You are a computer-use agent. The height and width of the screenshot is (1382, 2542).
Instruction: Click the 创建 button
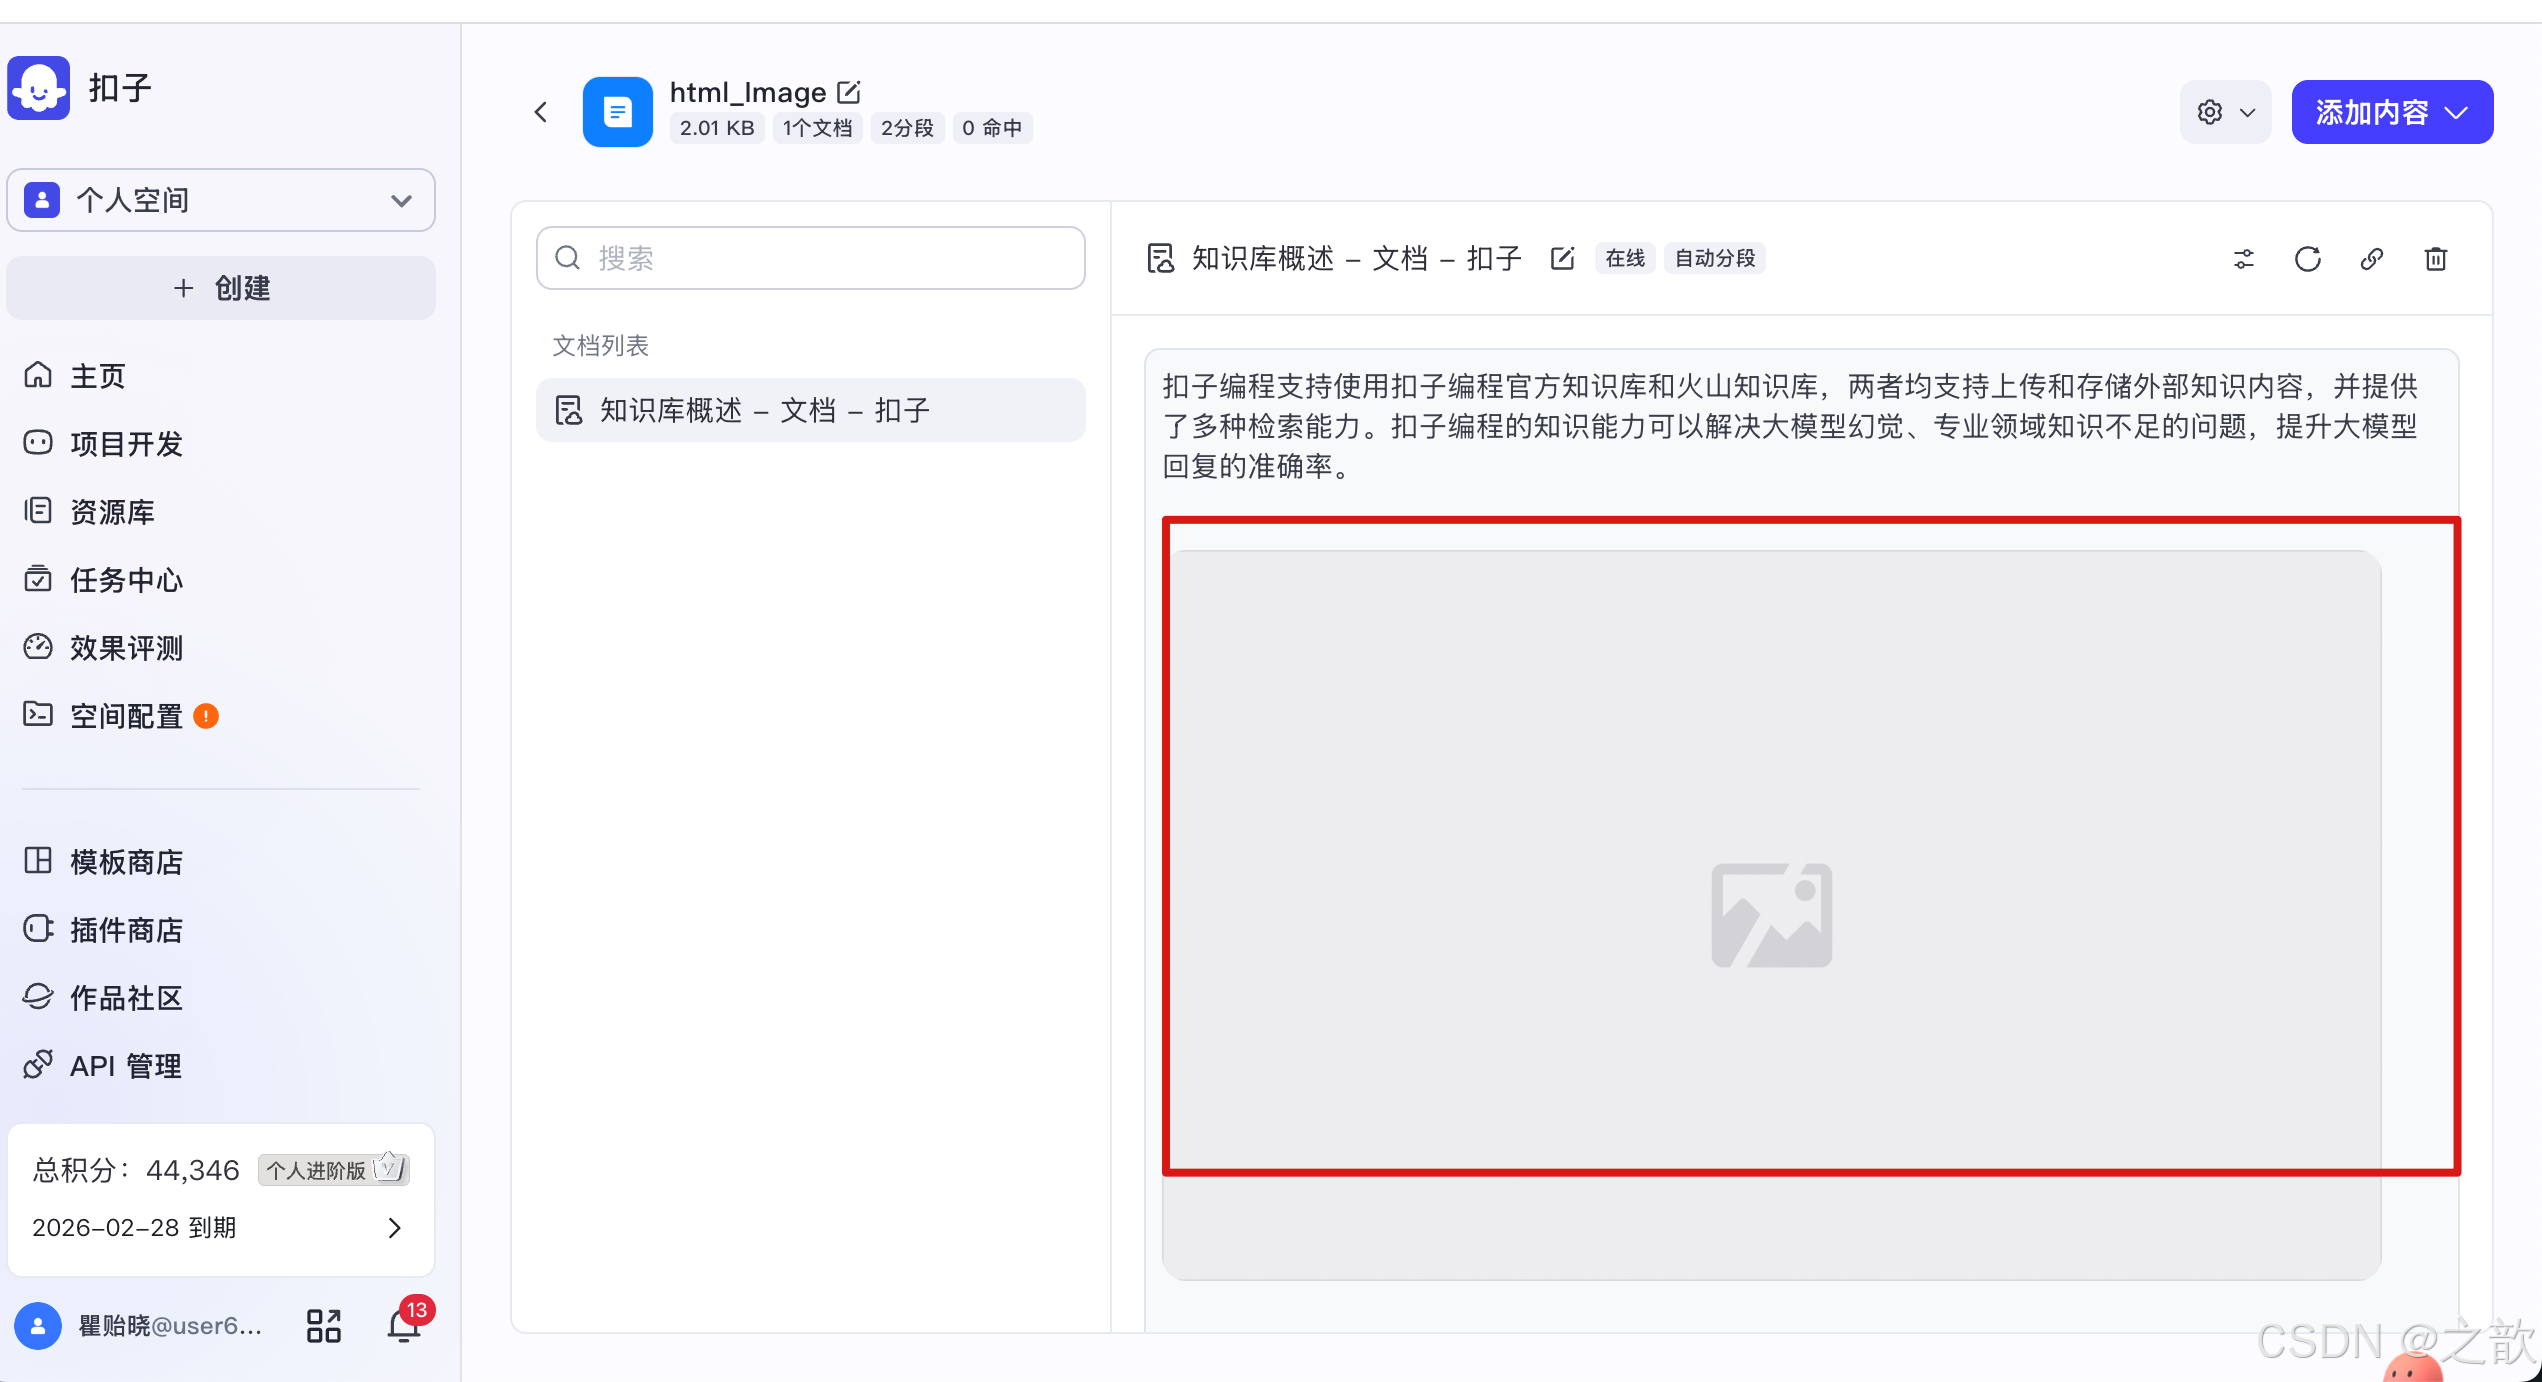[x=221, y=288]
